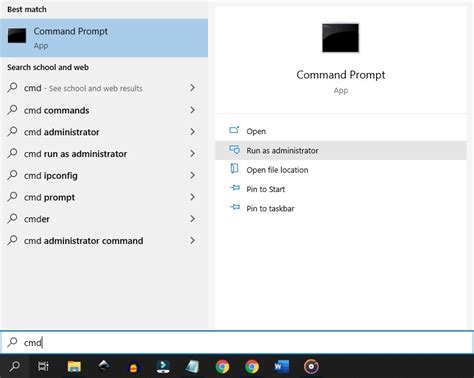The image size is (474, 378).
Task: Click the yellow and blue taskbar app icon
Action: (133, 367)
